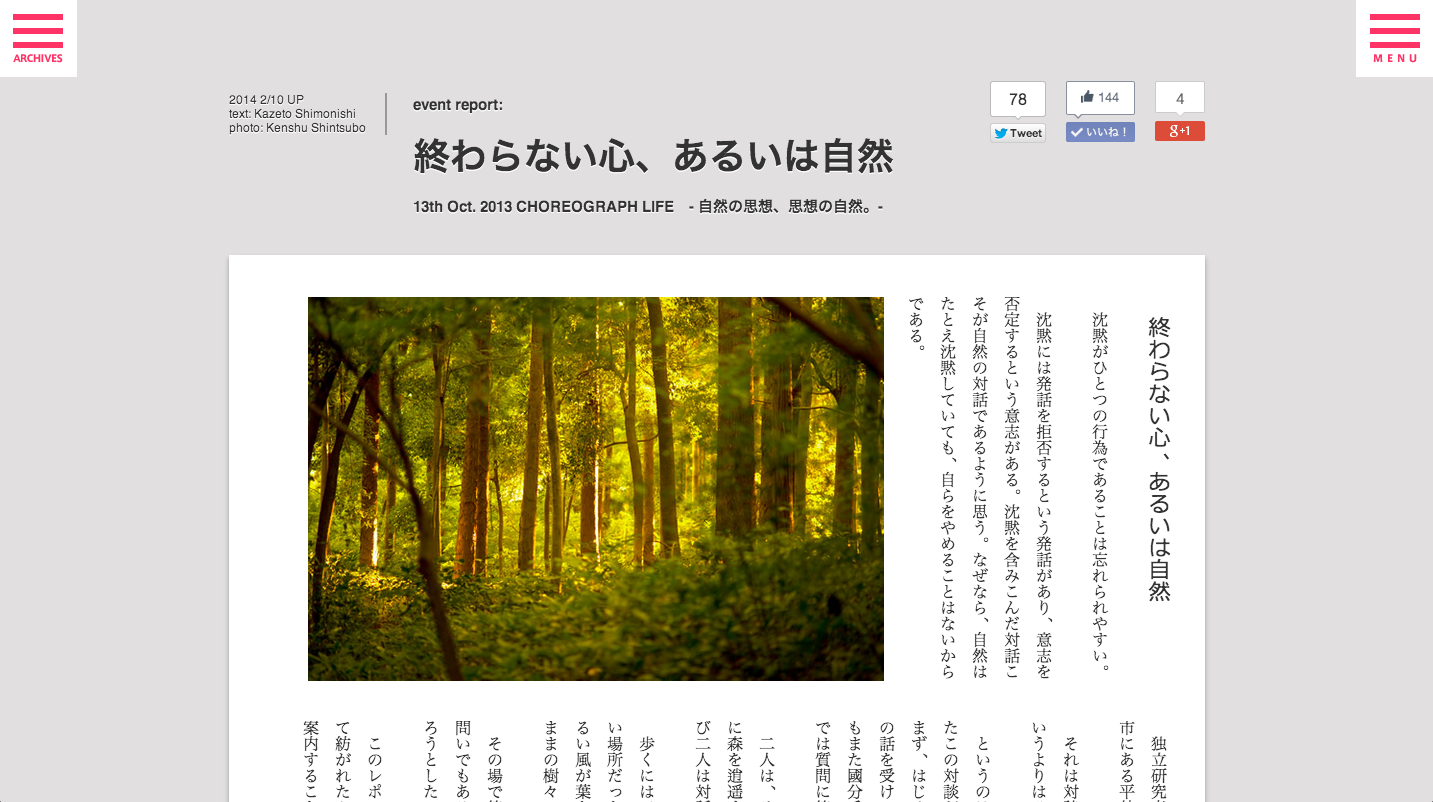1433x802 pixels.
Task: Click the 'photo: Kenshu Shintsubo' credit
Action: pyautogui.click(x=297, y=128)
